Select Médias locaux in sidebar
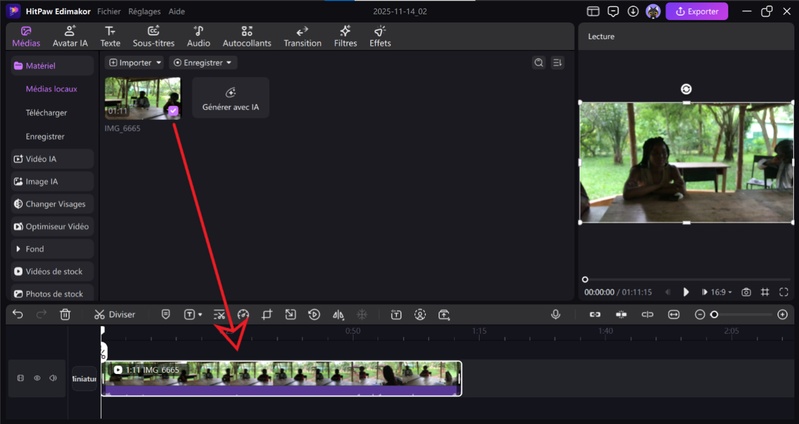The width and height of the screenshot is (799, 424). (x=51, y=89)
